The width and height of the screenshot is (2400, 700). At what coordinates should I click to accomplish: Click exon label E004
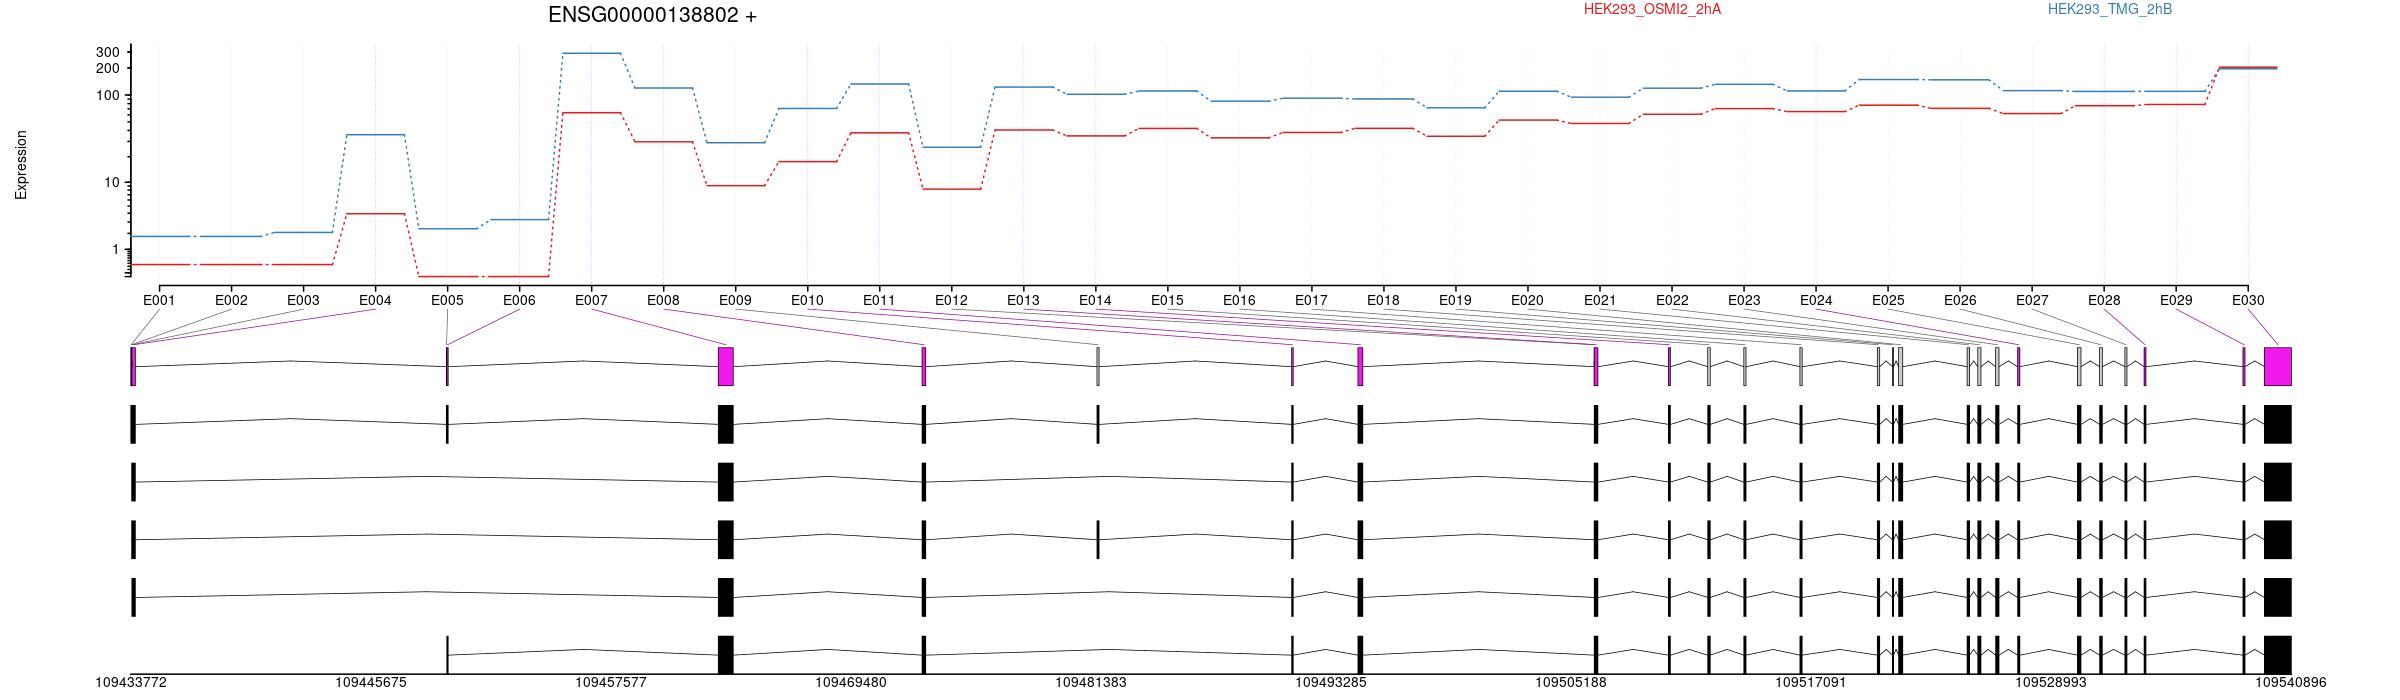pyautogui.click(x=375, y=300)
